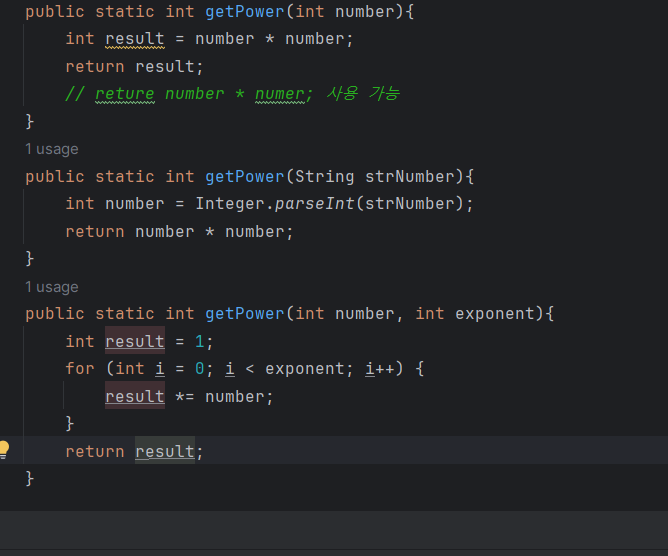This screenshot has width=668, height=556.
Task: Click getPower in the getPower(int number) signature
Action: point(245,12)
